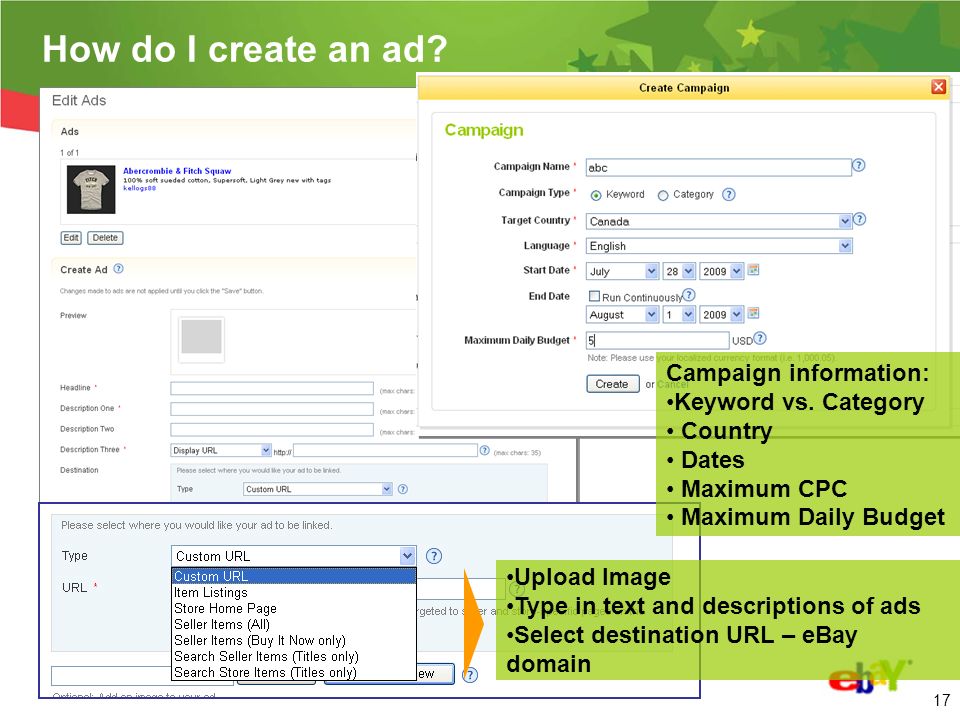Open the Target Country dropdown
The width and height of the screenshot is (960, 720).
[719, 222]
